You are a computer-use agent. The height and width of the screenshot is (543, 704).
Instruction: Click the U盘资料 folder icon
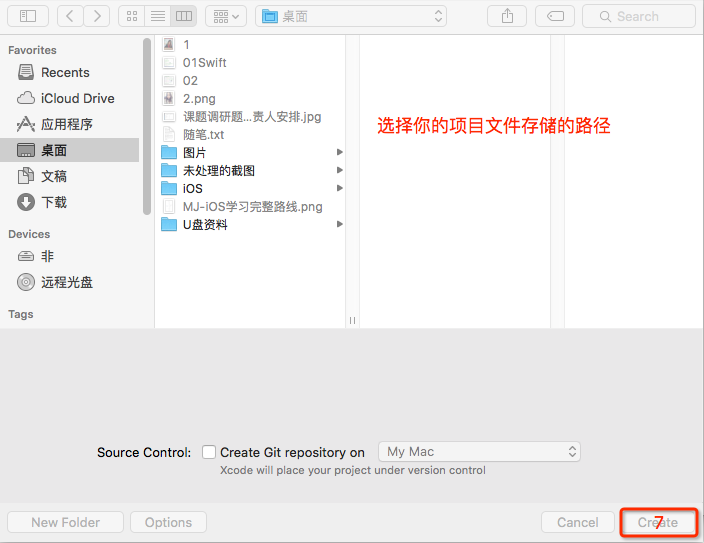pyautogui.click(x=169, y=224)
